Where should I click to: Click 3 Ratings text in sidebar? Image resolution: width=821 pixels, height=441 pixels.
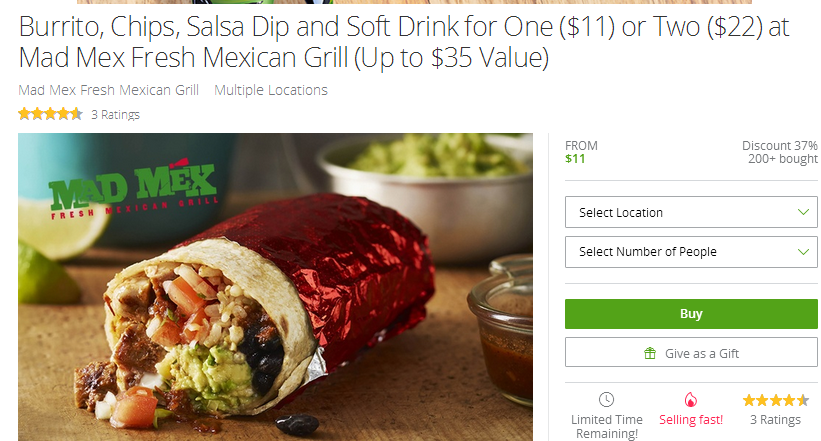click(x=775, y=420)
